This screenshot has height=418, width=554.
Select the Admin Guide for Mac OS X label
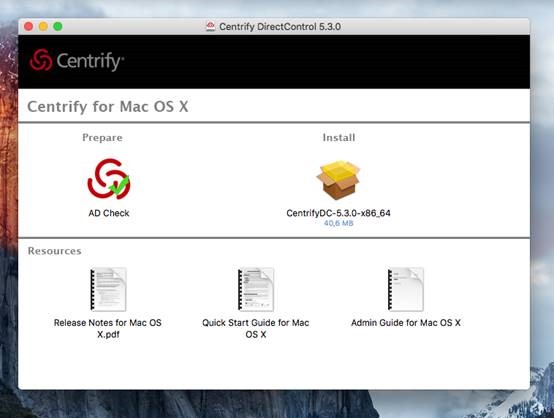coord(406,323)
